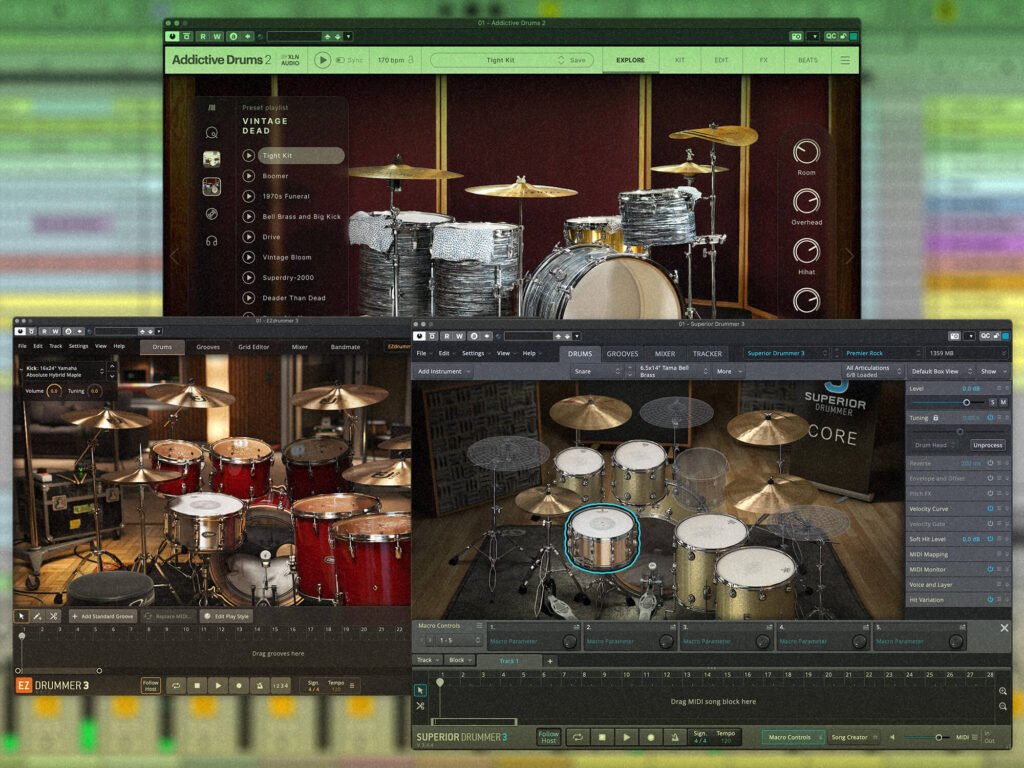Click Add Standard Groove in EZdrummer
The height and width of the screenshot is (768, 1024).
[x=103, y=616]
